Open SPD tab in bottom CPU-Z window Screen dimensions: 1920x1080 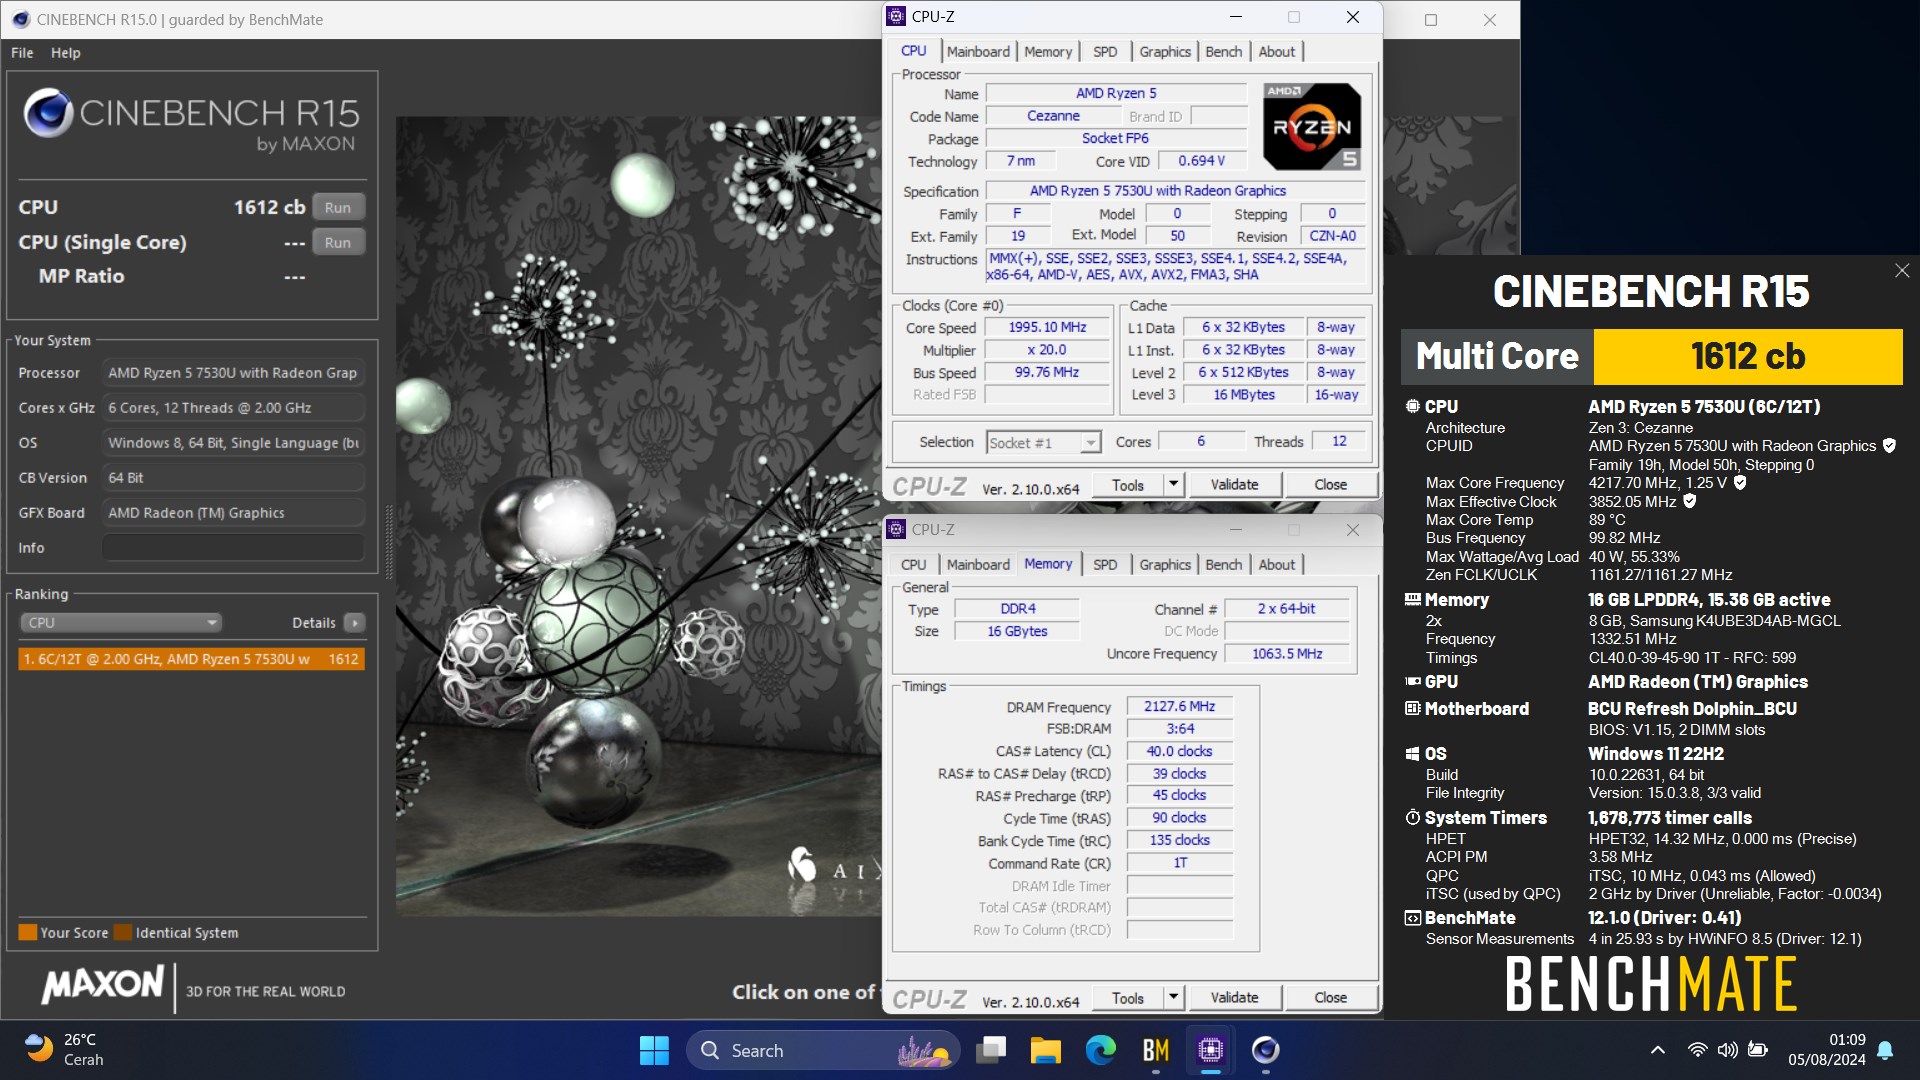point(1105,564)
